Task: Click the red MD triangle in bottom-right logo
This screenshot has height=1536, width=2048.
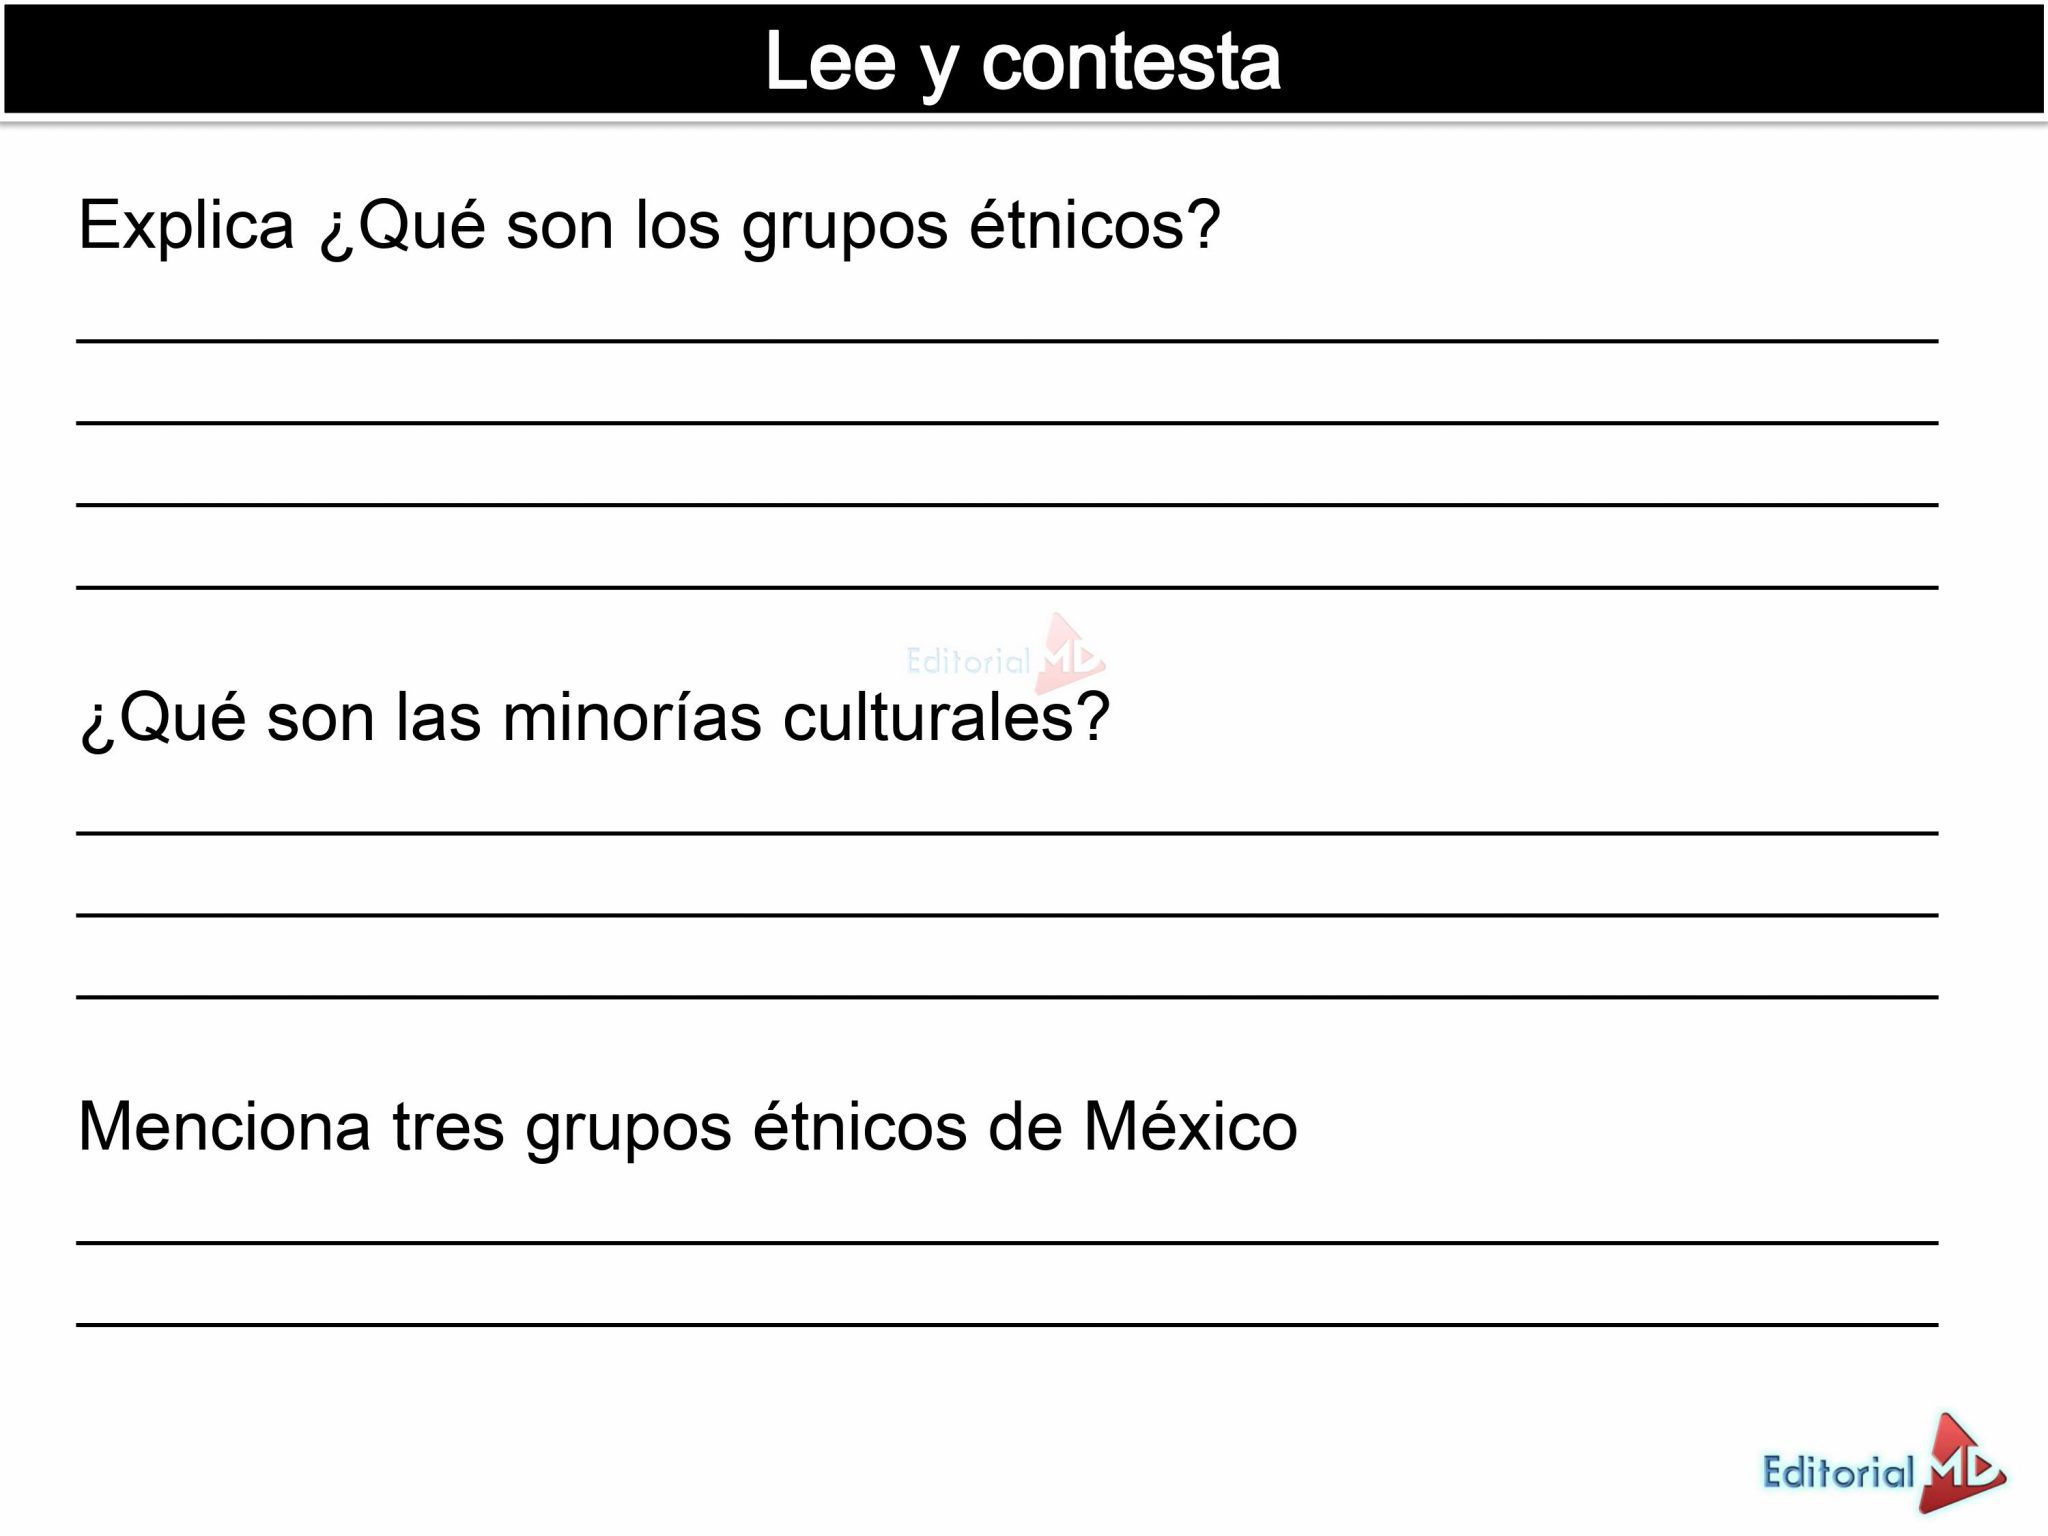Action: tap(1962, 1462)
